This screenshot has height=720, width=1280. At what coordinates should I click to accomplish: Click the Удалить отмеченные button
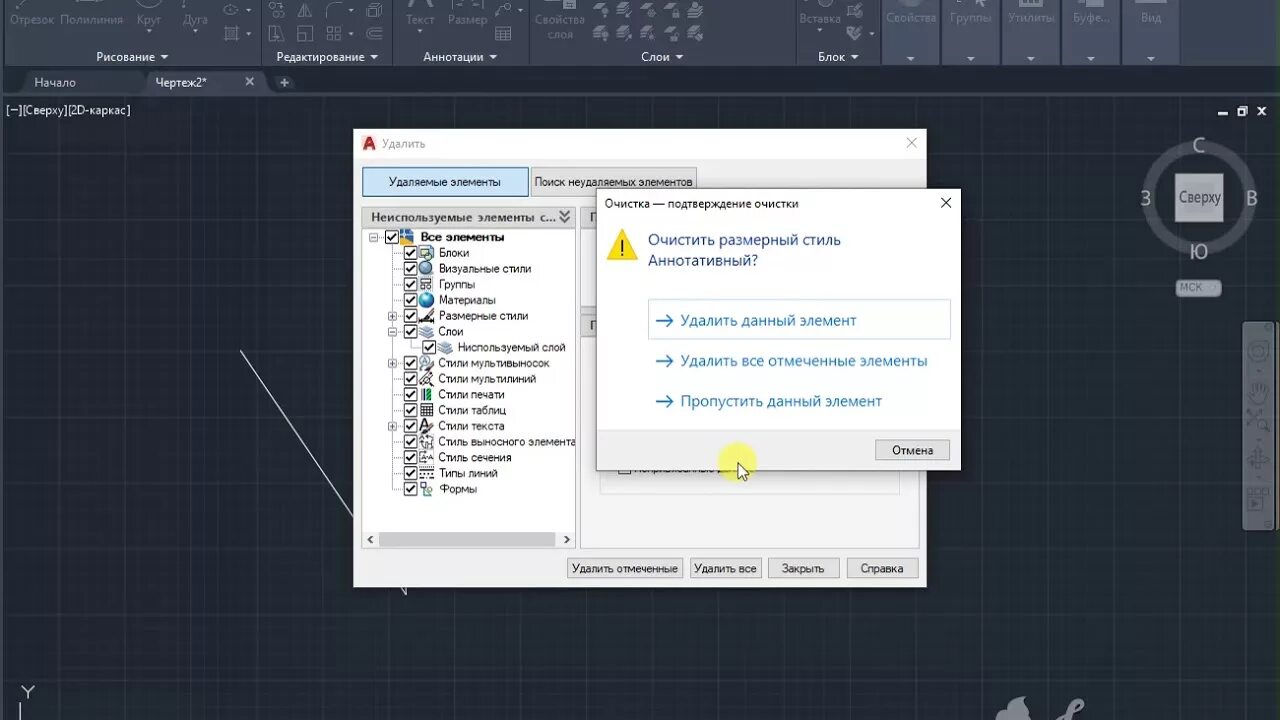click(x=625, y=568)
